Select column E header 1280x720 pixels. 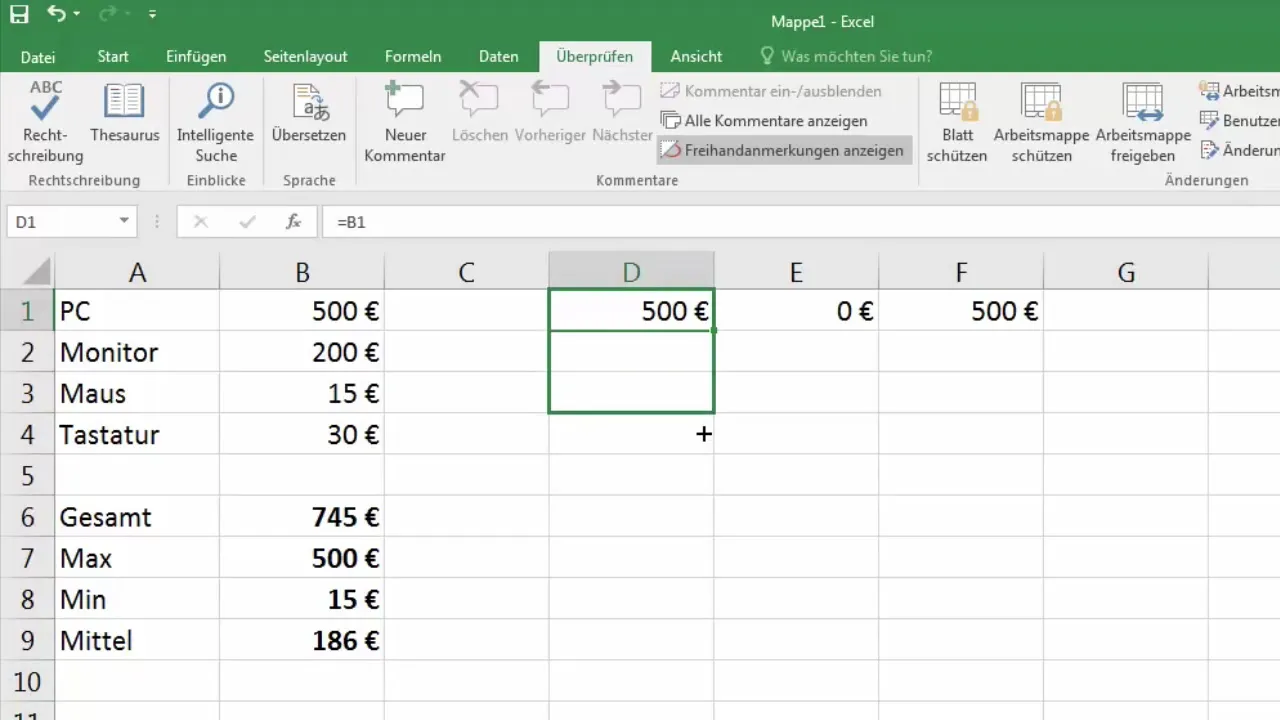click(797, 272)
